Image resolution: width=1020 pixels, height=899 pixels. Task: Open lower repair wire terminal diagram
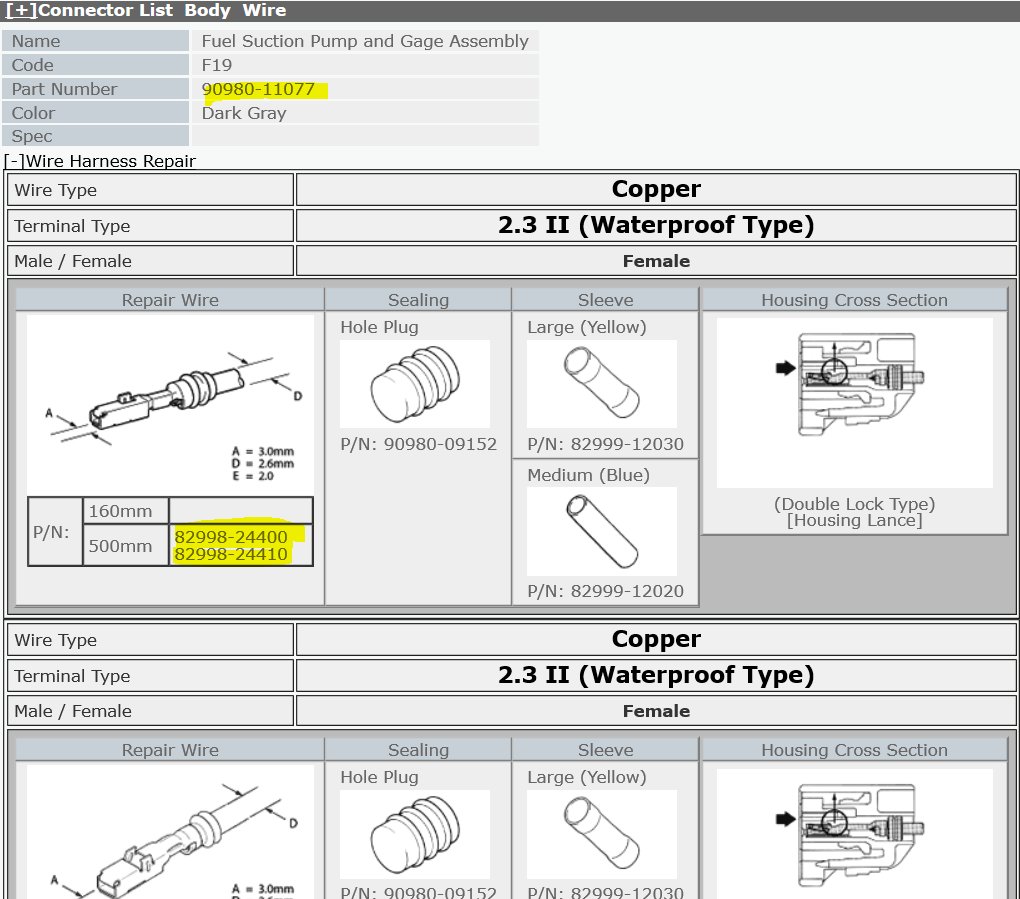(170, 833)
